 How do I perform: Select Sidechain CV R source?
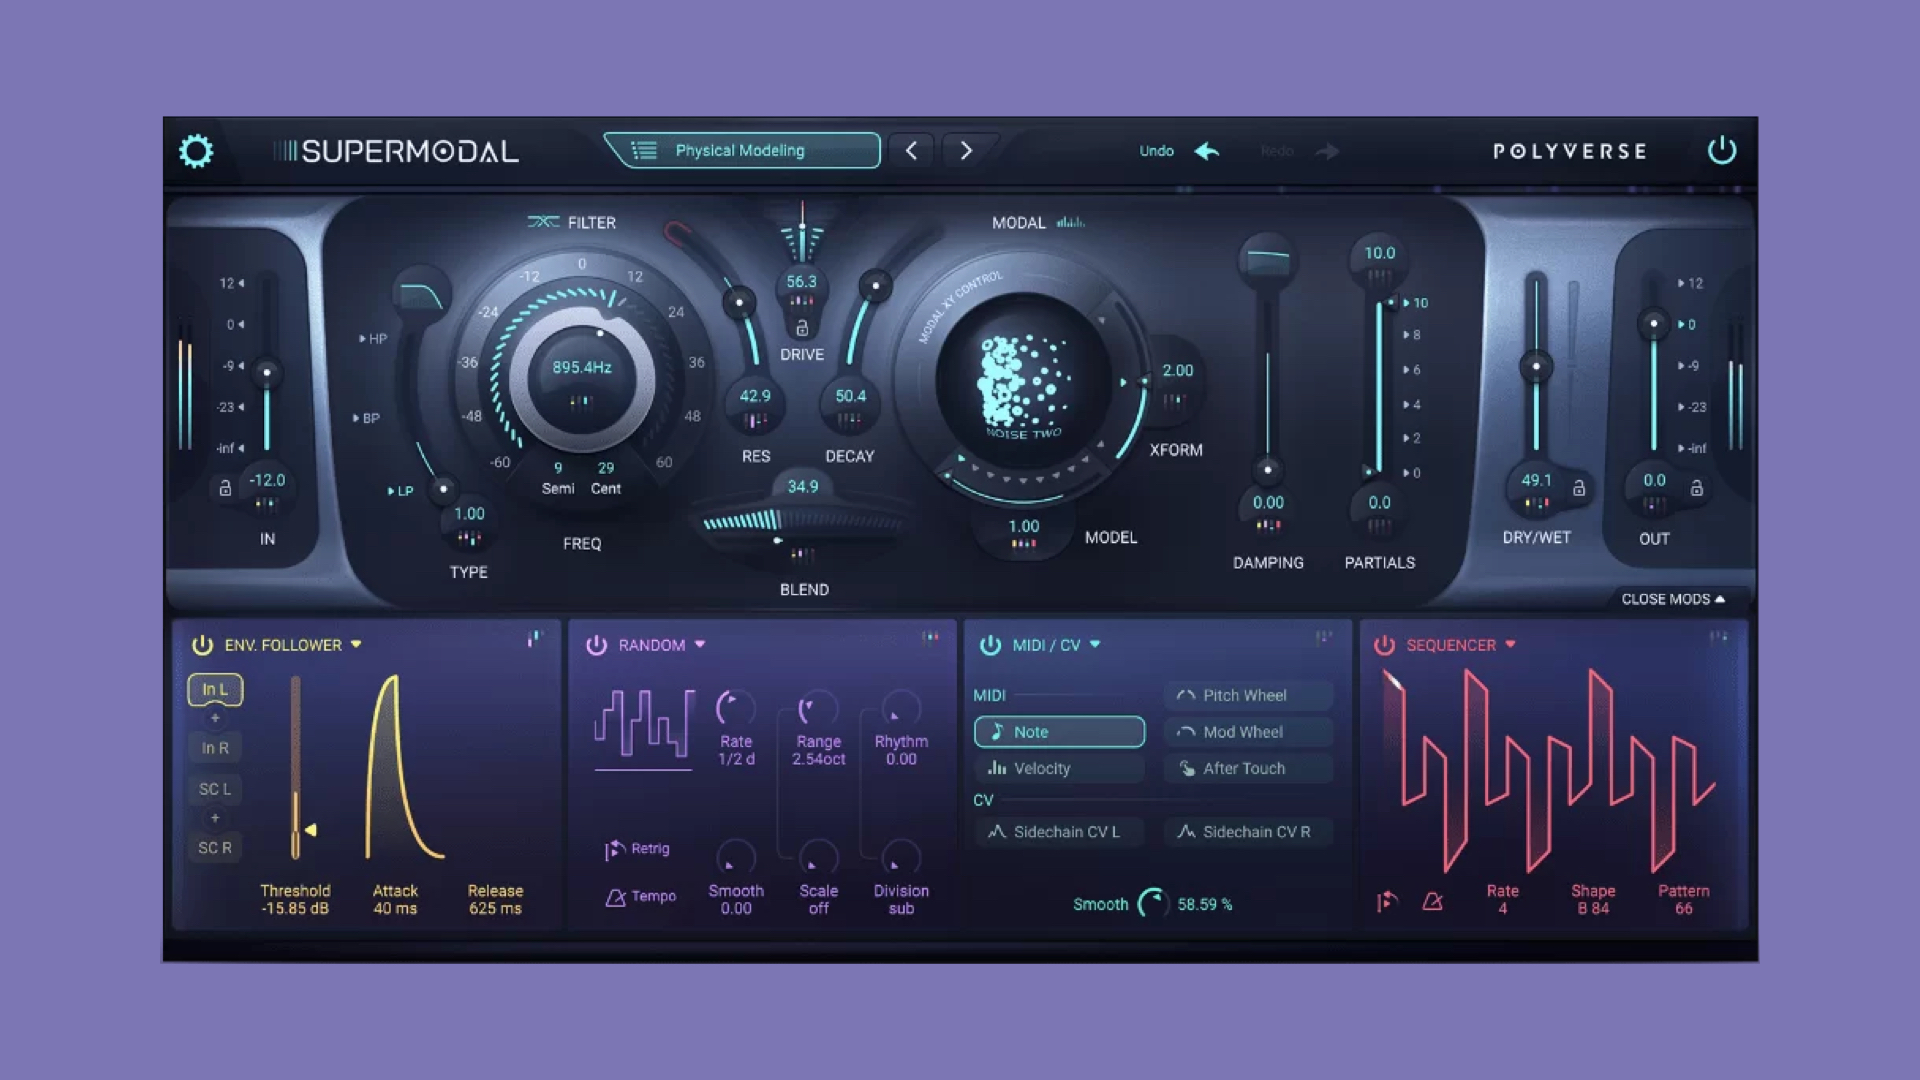point(1248,832)
